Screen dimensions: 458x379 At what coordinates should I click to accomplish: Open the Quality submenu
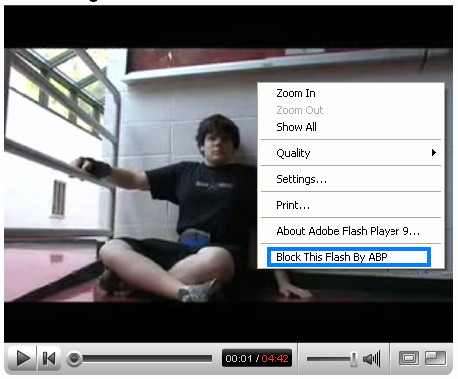pyautogui.click(x=351, y=153)
